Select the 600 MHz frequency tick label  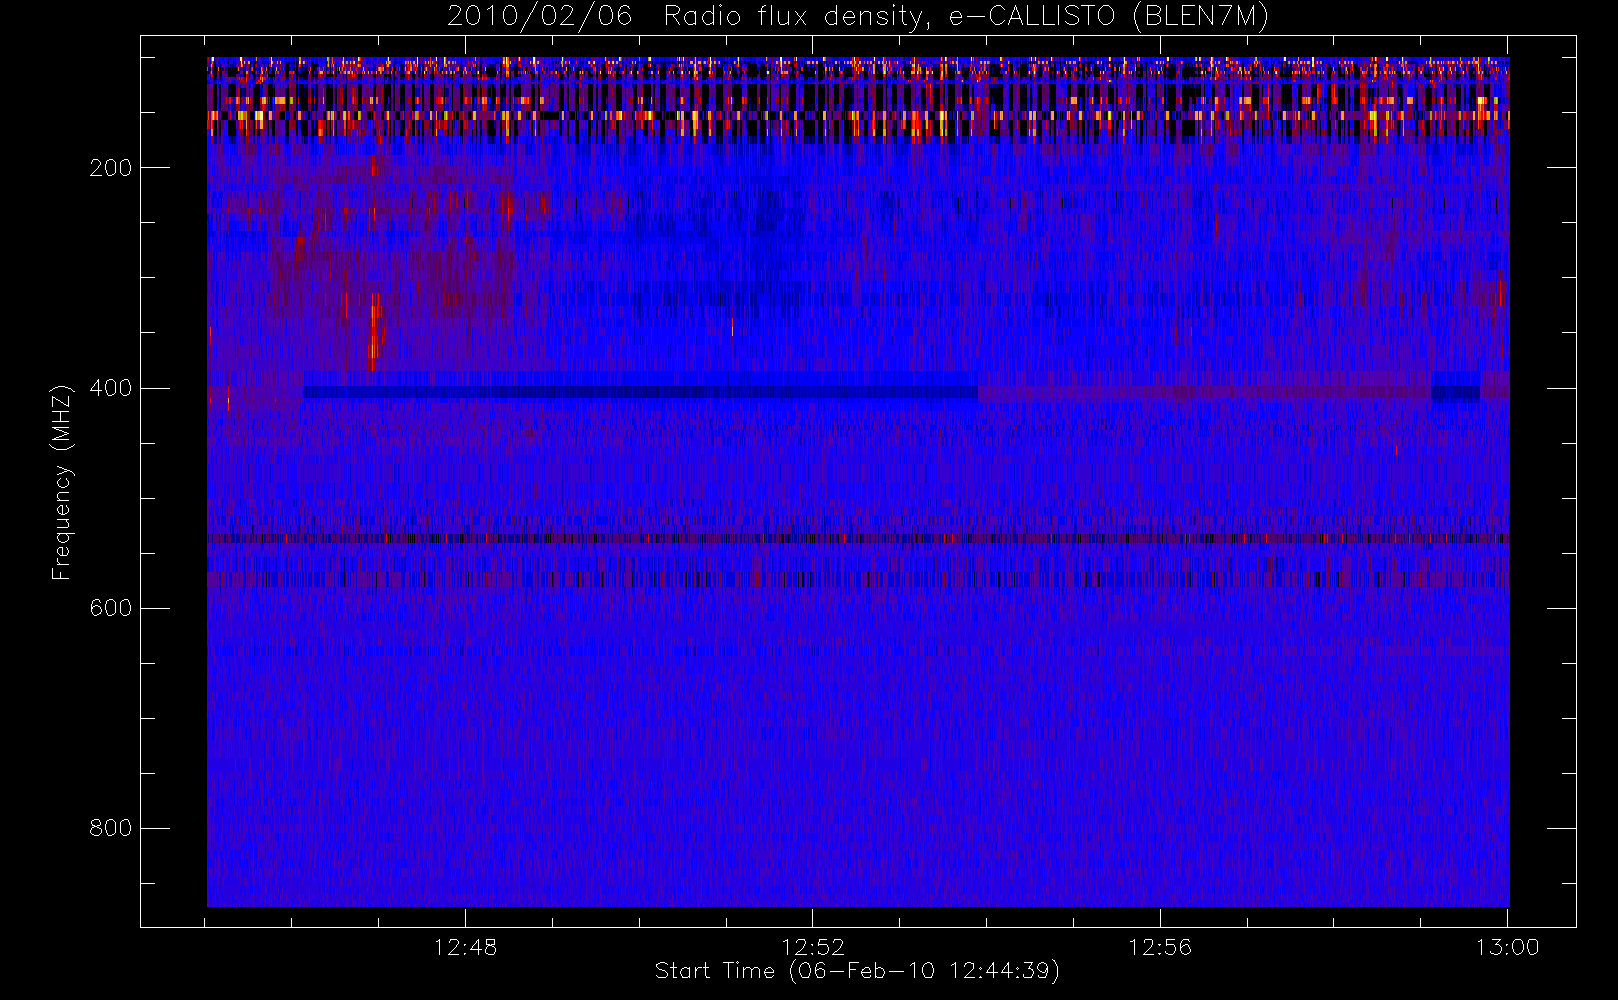point(110,608)
